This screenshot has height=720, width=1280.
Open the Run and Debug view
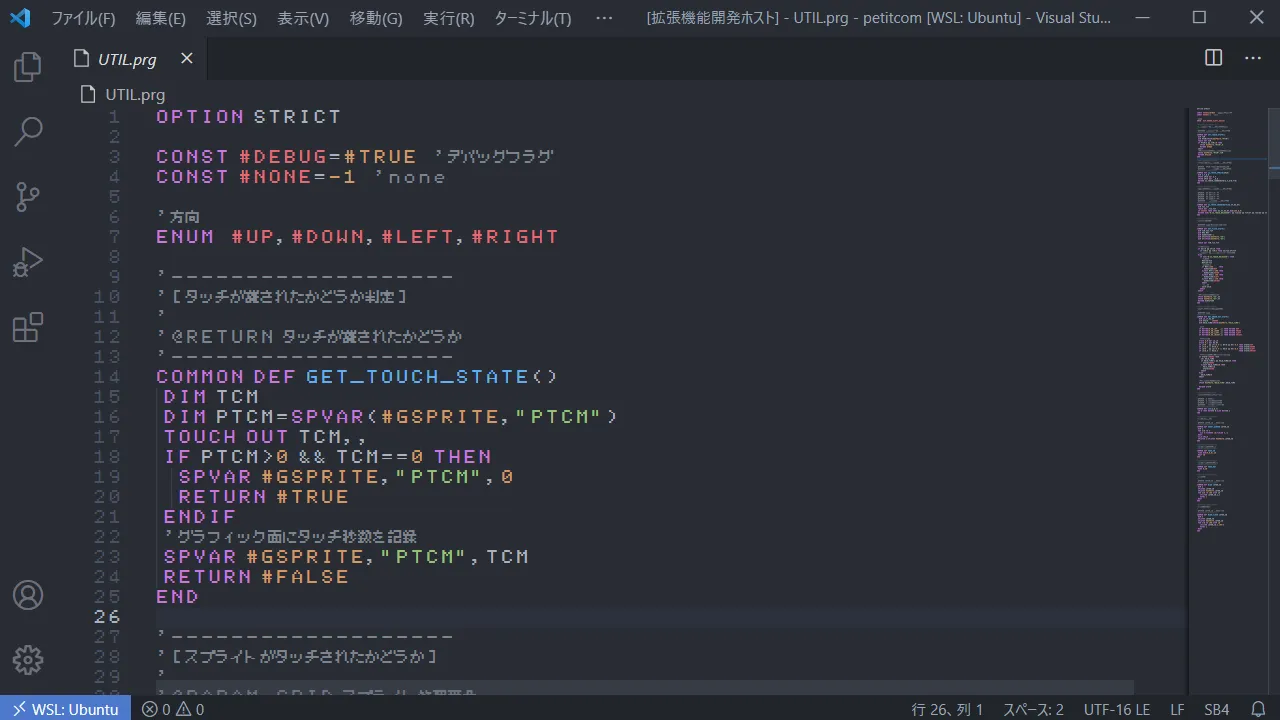[28, 262]
